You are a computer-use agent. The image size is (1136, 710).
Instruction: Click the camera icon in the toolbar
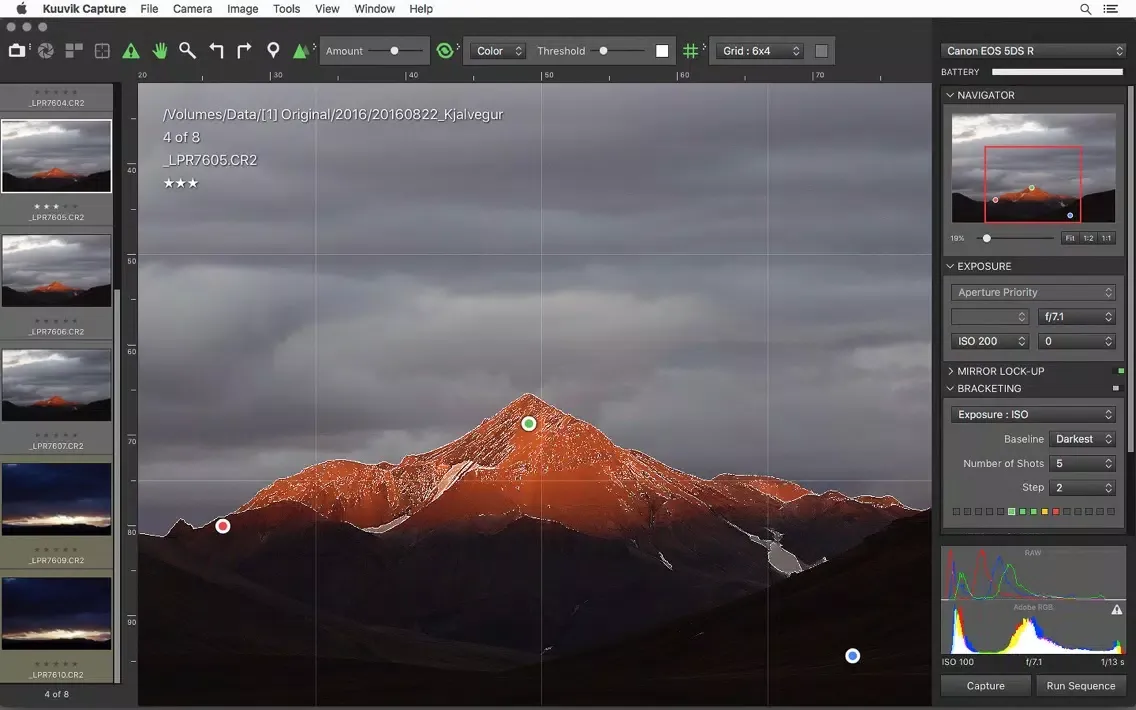click(17, 51)
